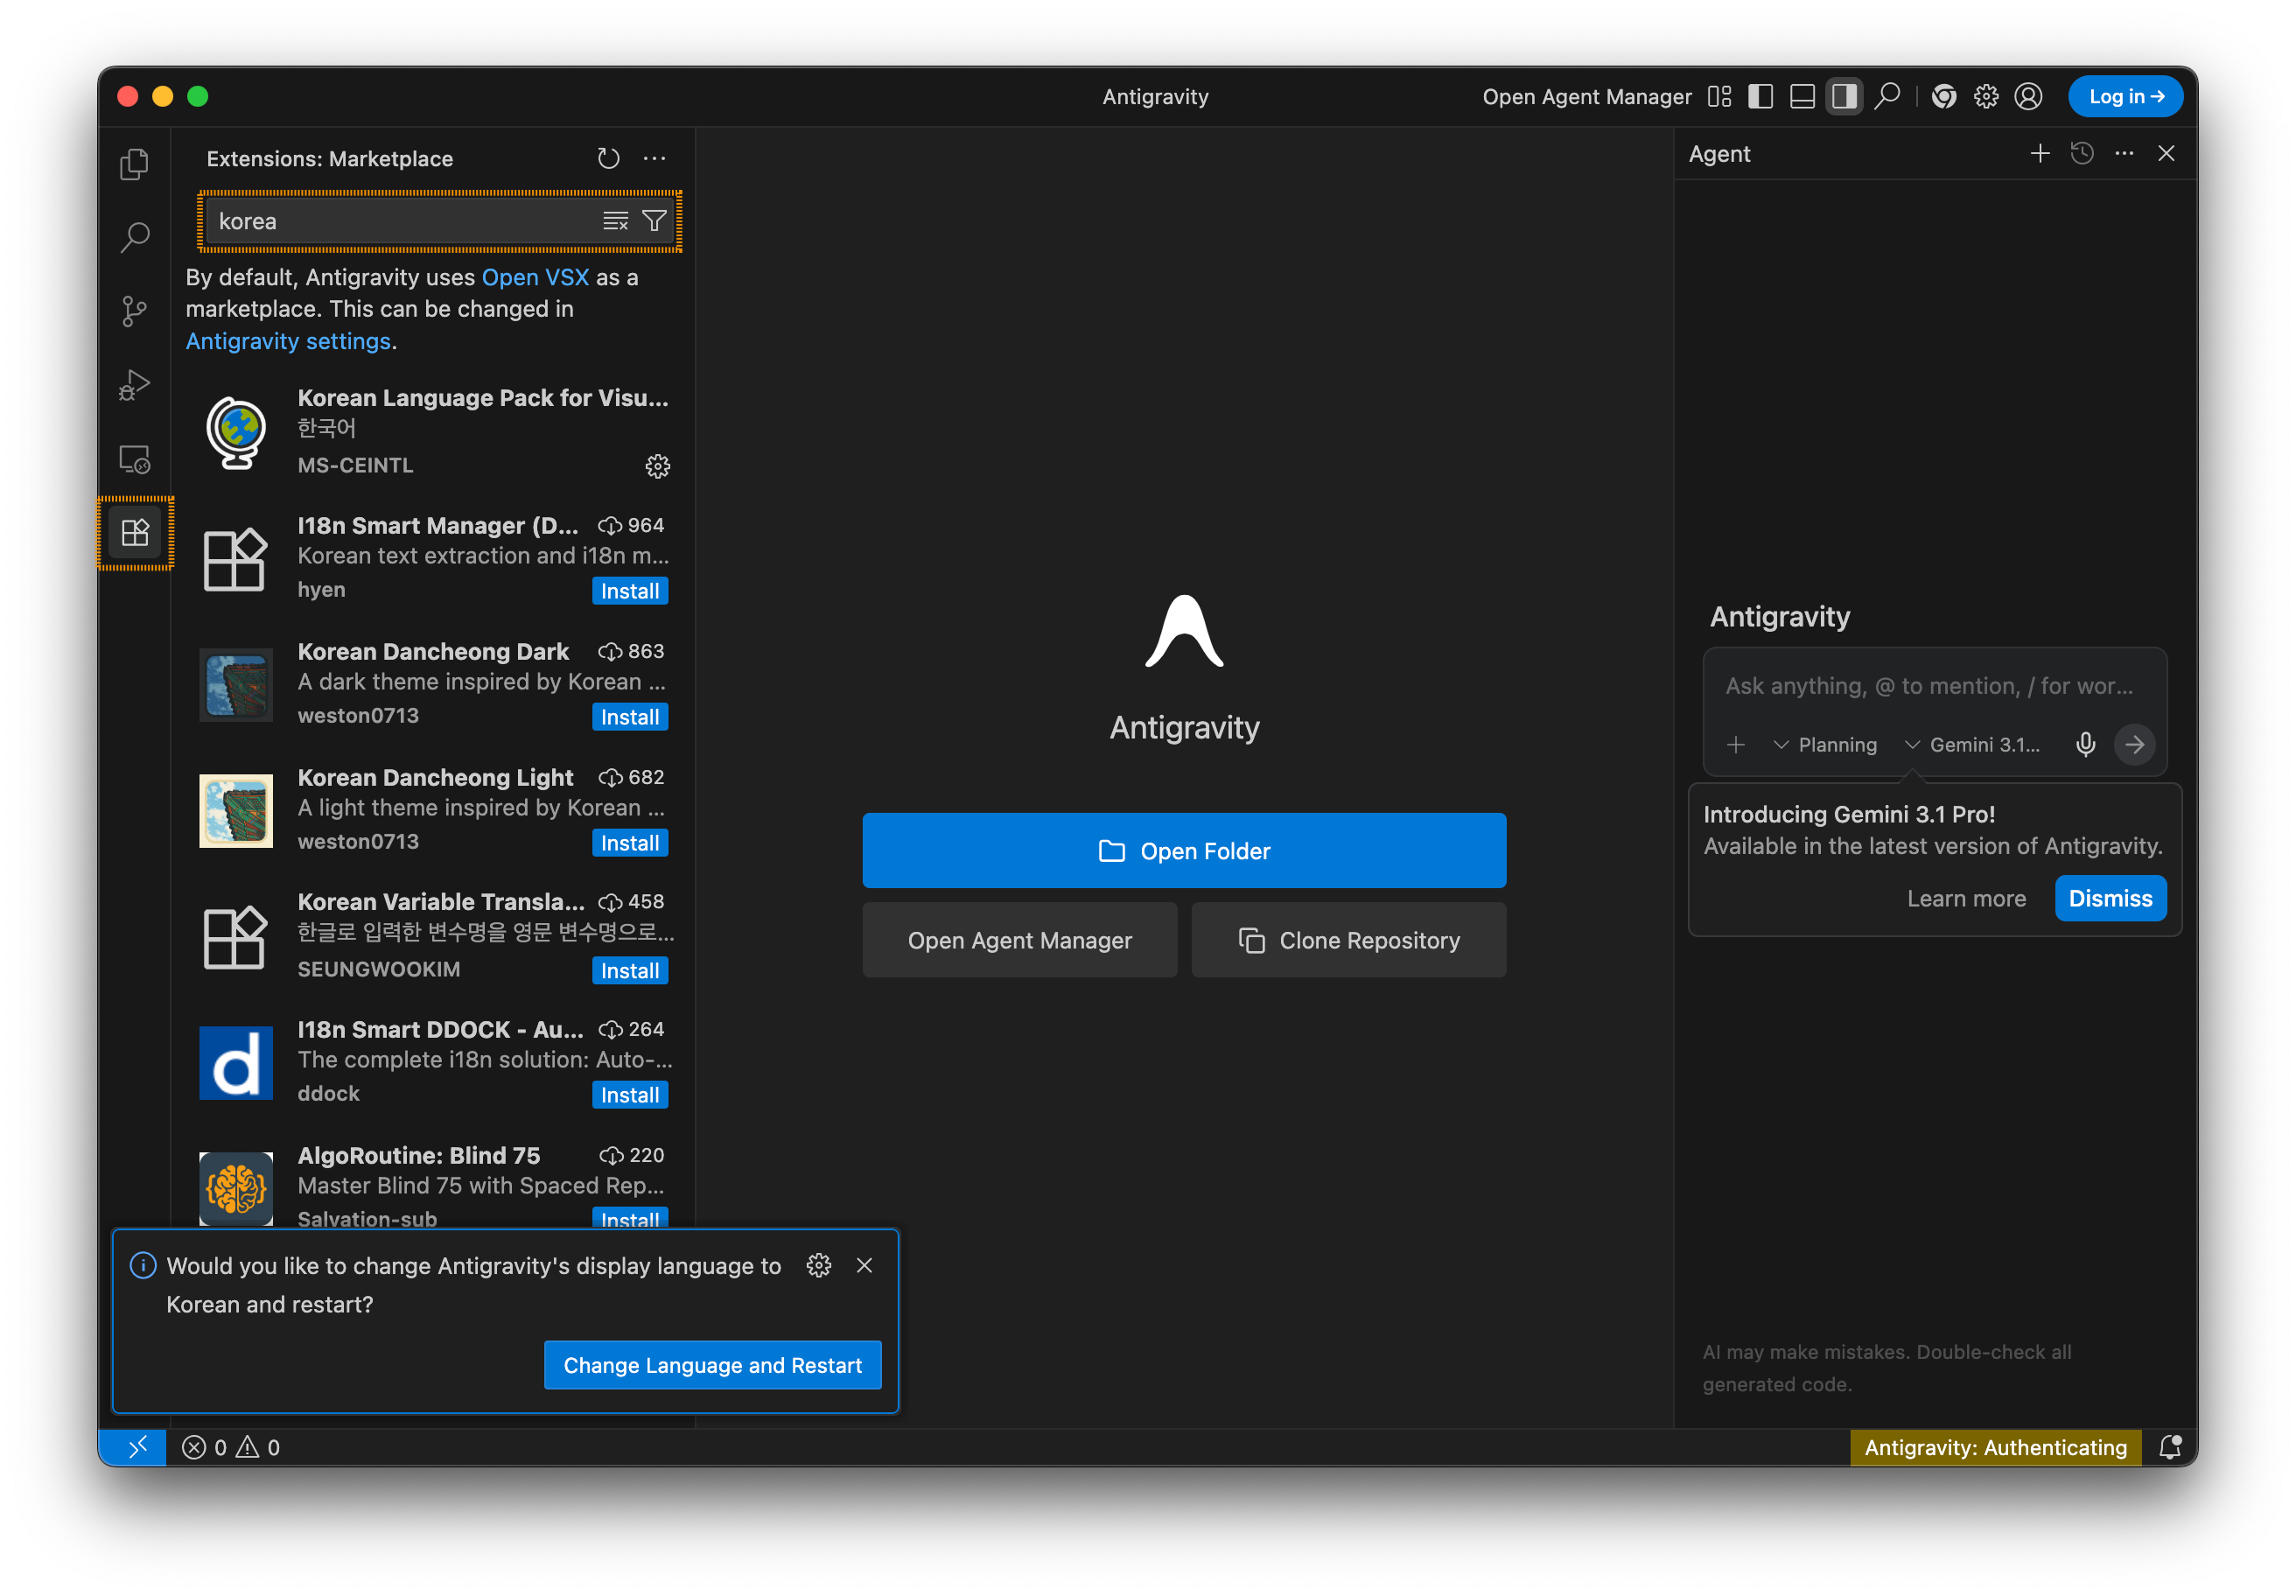Refresh the extensions marketplace list
Image resolution: width=2296 pixels, height=1596 pixels.
point(608,158)
